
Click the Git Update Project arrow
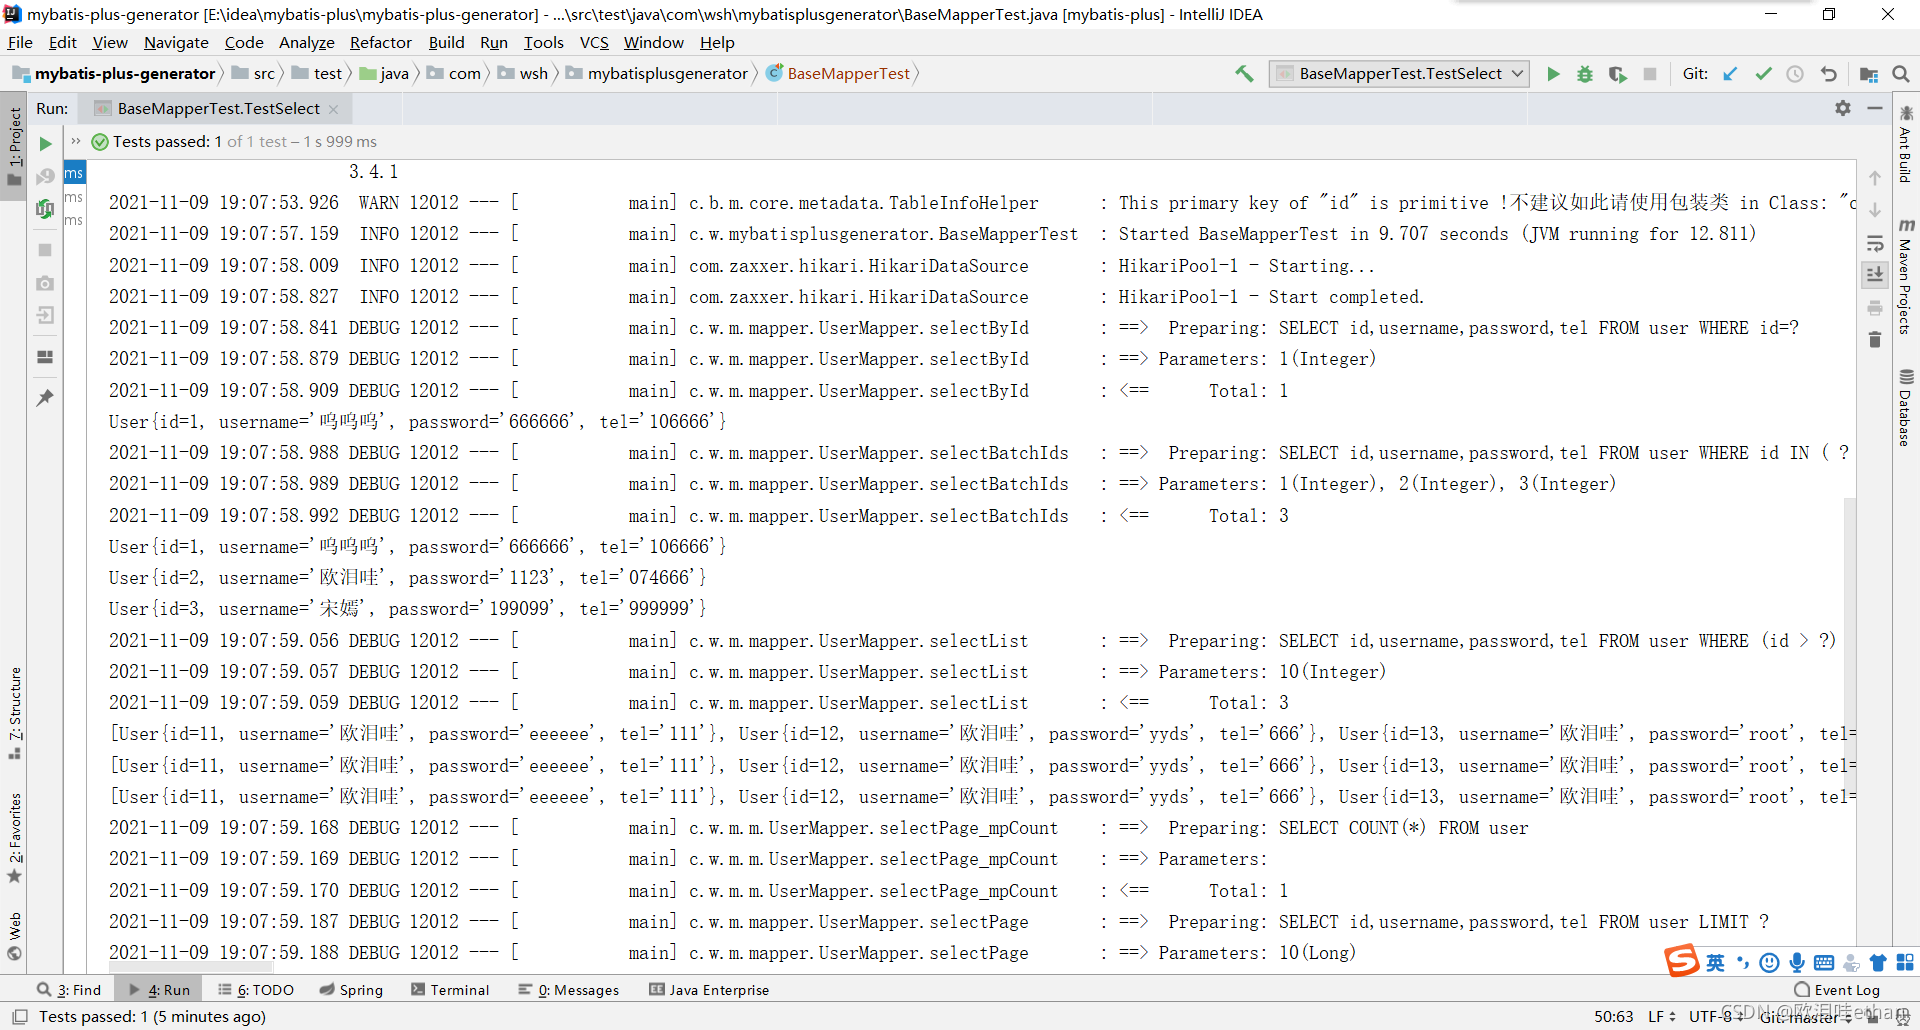pos(1730,74)
